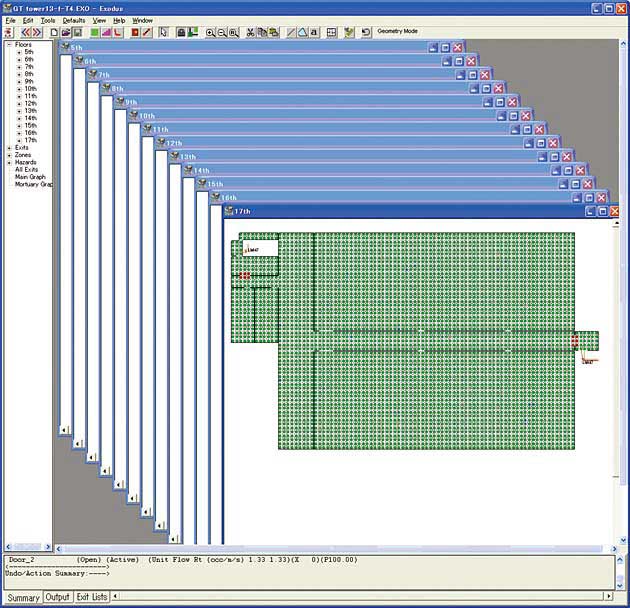Screen dimensions: 630x608
Task: Open the Defaults menu
Action: point(74,20)
